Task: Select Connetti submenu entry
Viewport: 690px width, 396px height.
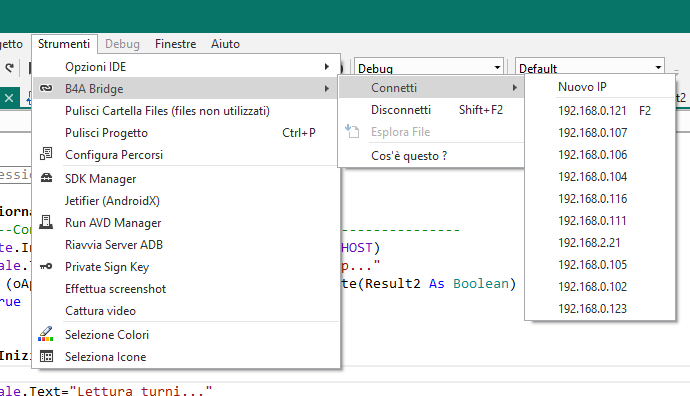Action: tap(431, 88)
